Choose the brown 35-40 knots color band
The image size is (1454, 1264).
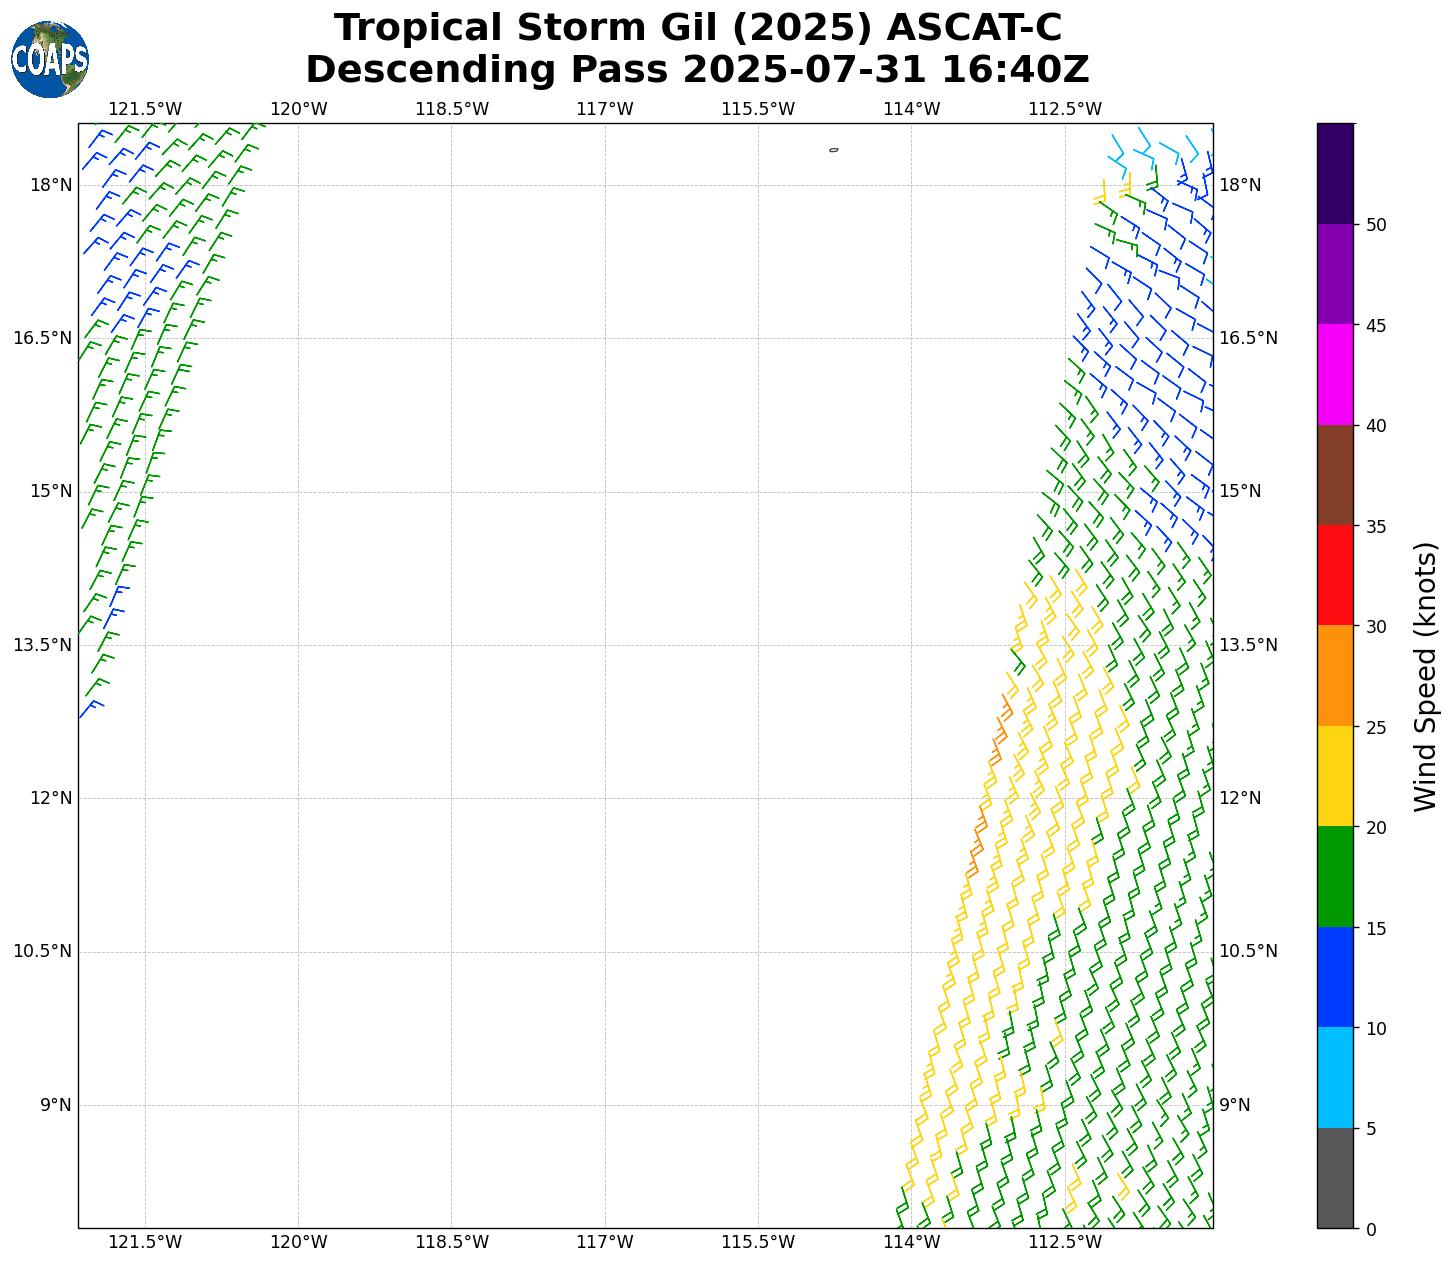pos(1334,475)
